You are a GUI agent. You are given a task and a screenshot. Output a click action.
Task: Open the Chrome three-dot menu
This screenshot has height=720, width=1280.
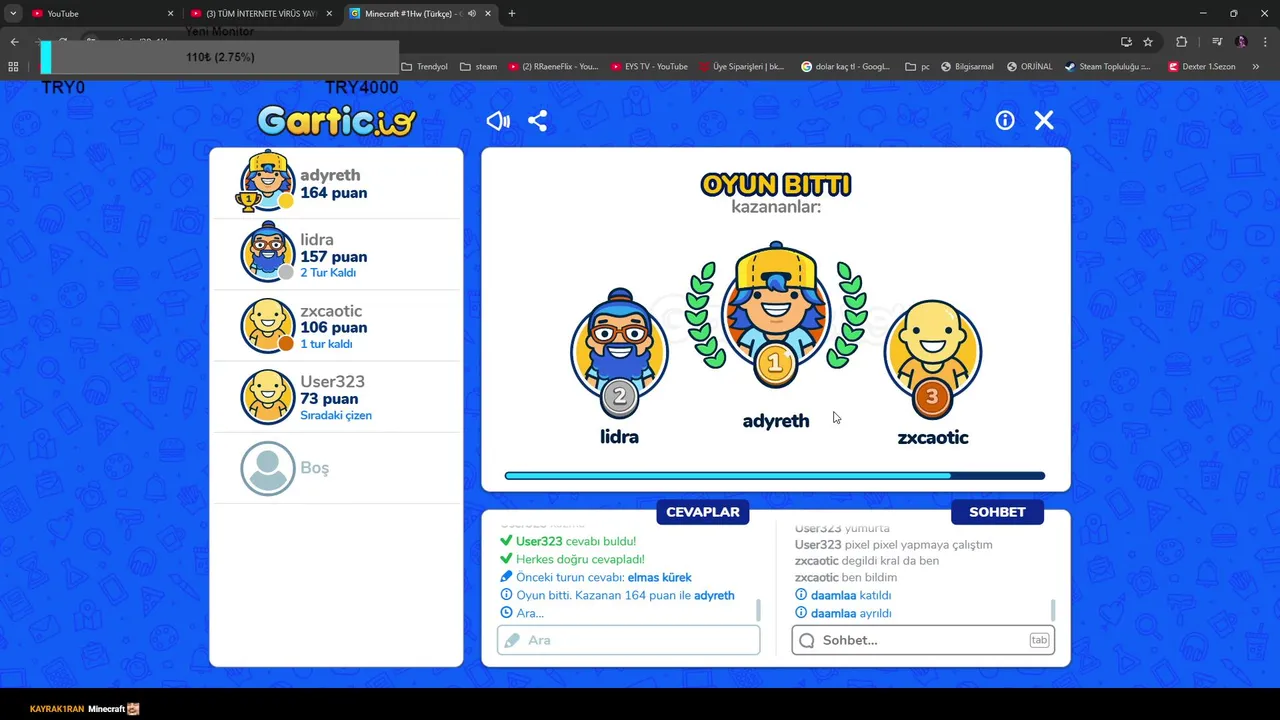[1265, 42]
